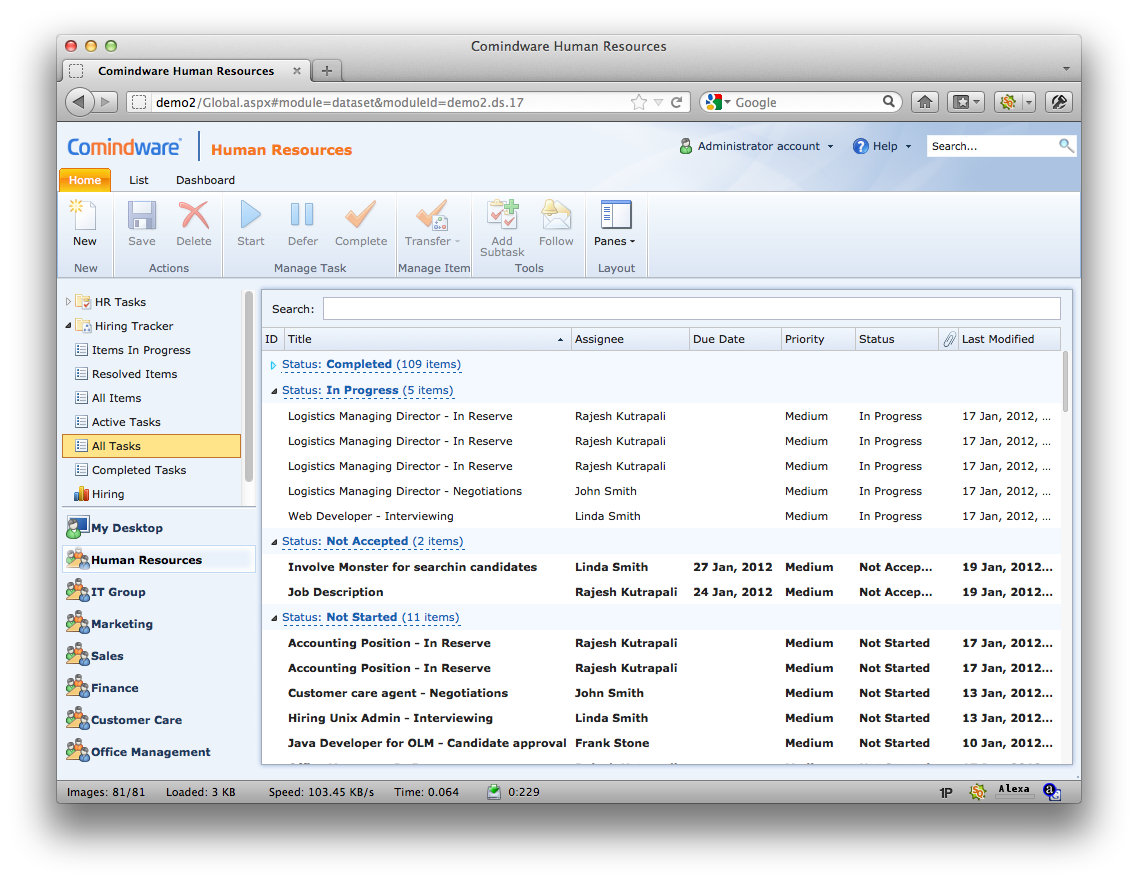This screenshot has width=1138, height=882.
Task: Collapse the Status: In Progress group
Action: [274, 391]
